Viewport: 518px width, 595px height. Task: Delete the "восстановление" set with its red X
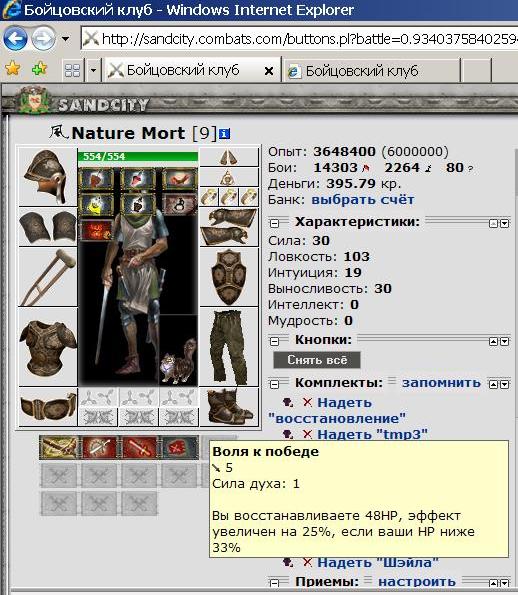(x=307, y=402)
